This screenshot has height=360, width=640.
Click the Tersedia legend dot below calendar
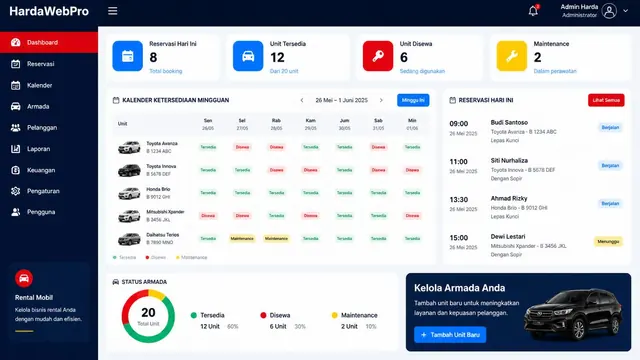click(x=115, y=258)
